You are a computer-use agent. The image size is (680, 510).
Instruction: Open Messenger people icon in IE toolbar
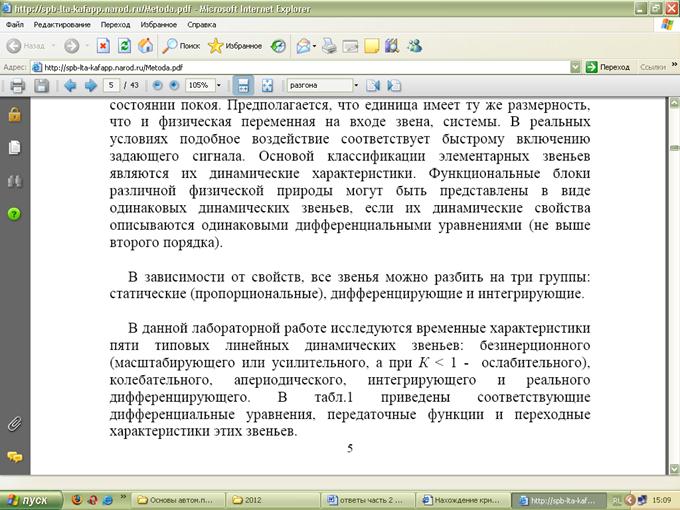415,46
